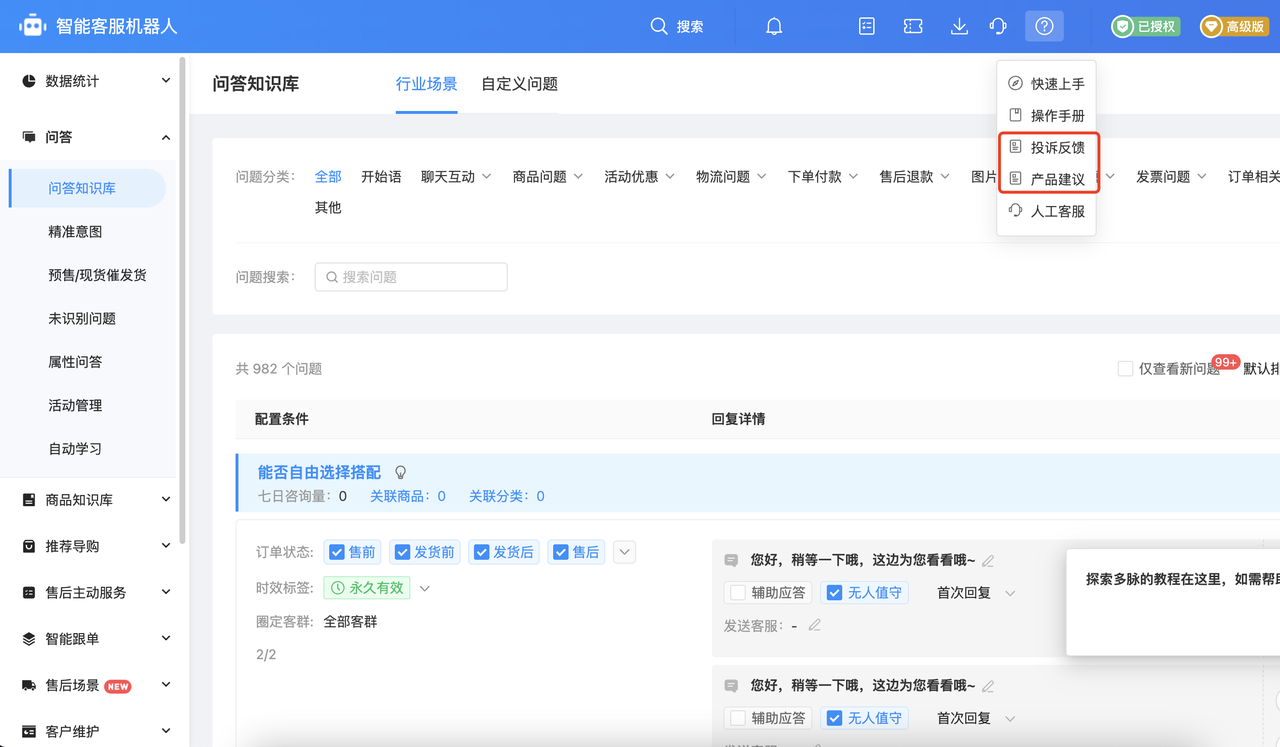Click the headset customer service icon
1280x747 pixels.
[998, 27]
